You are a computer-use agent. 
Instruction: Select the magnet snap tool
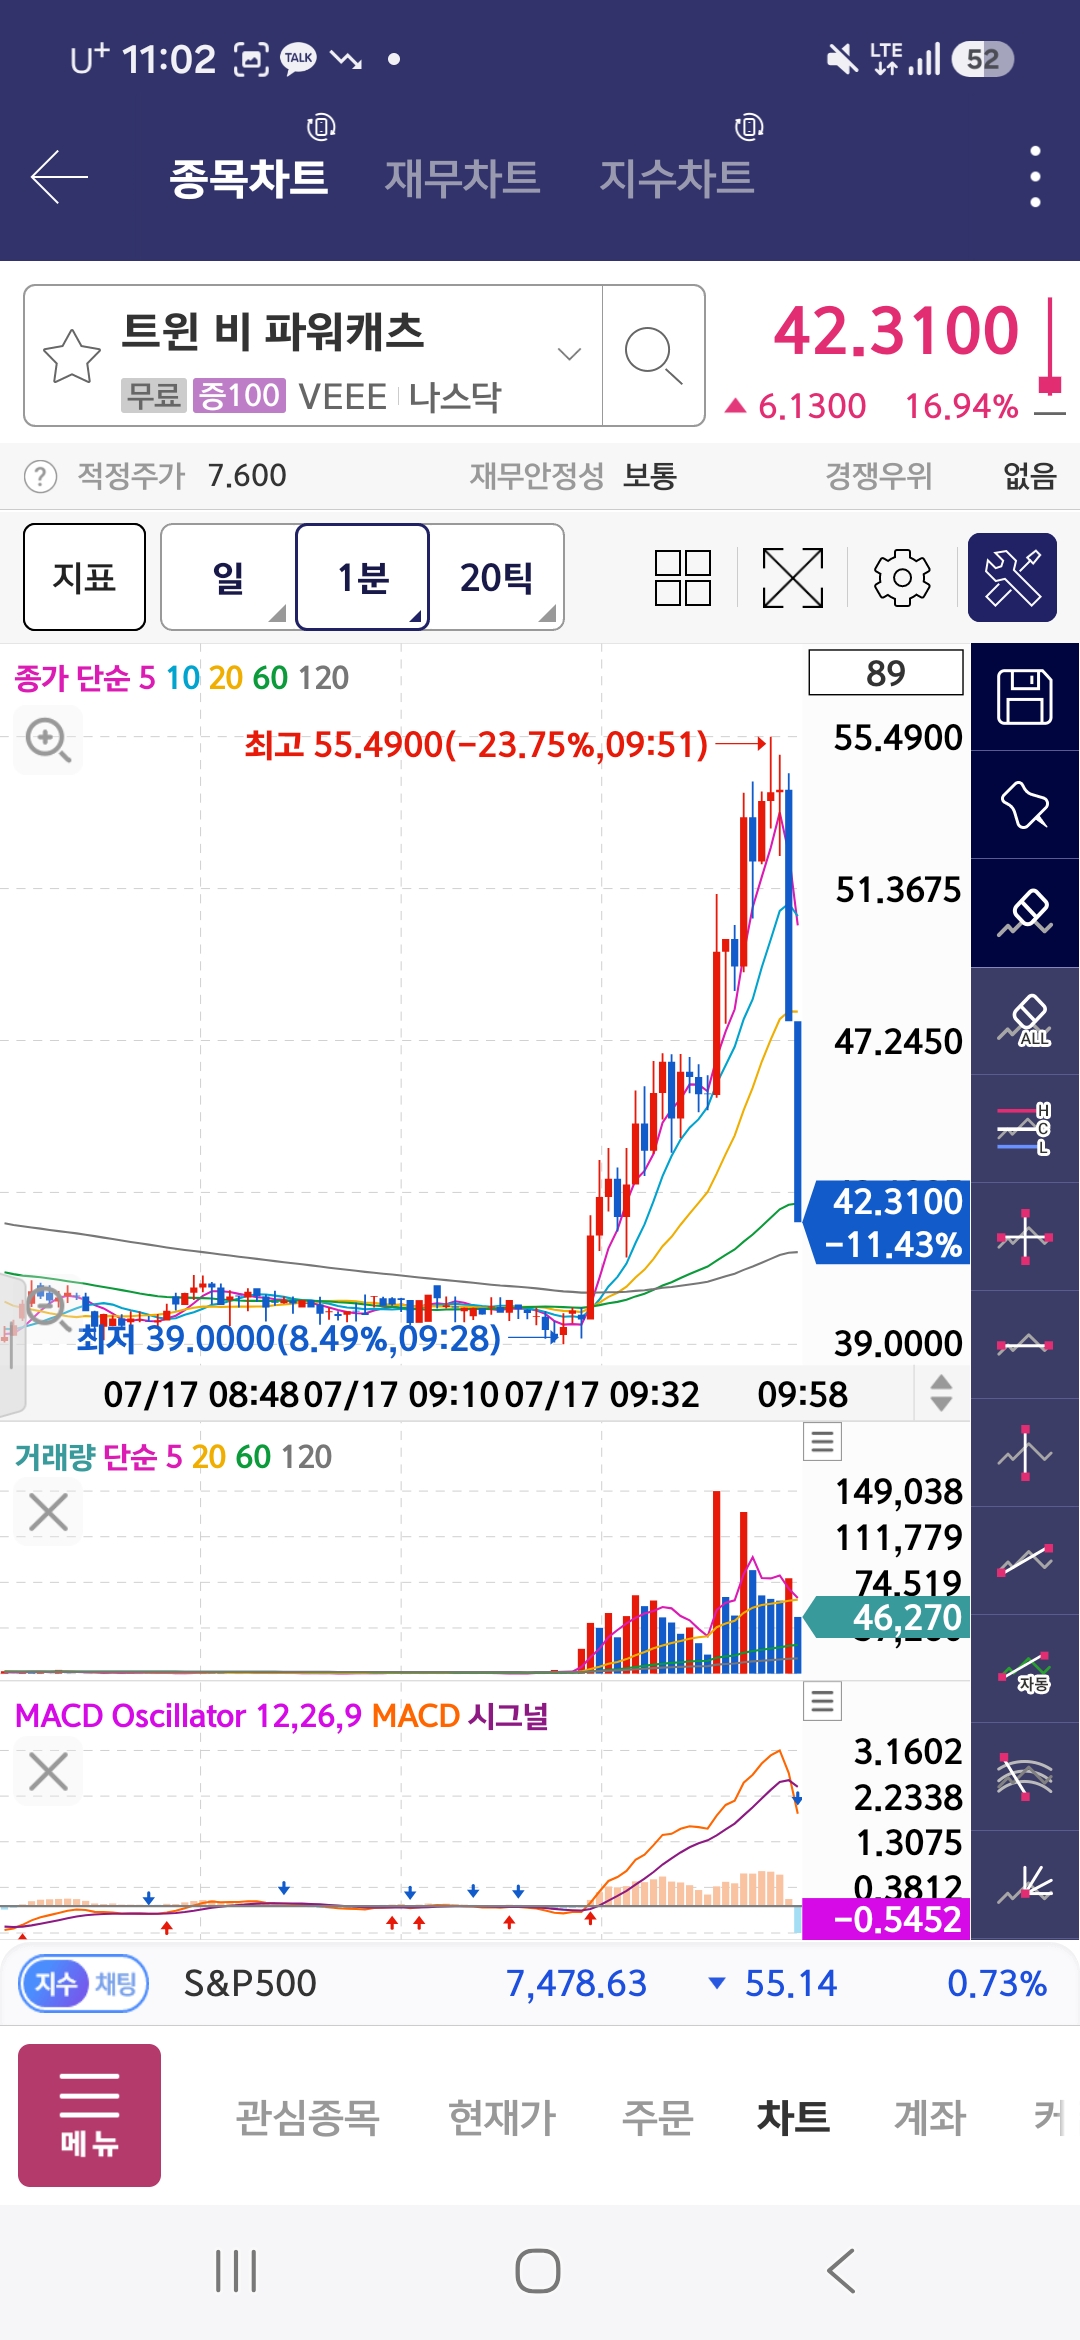click(1025, 805)
